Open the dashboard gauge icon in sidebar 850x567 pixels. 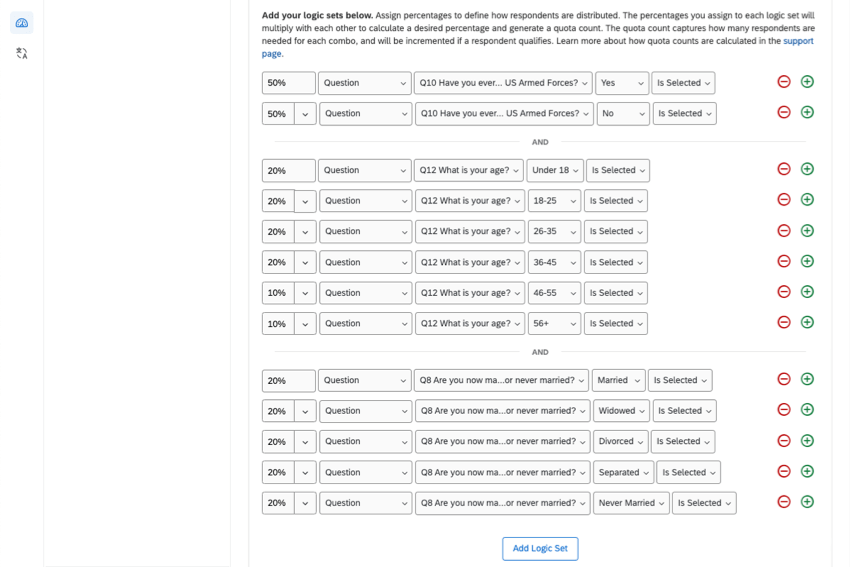coord(22,23)
